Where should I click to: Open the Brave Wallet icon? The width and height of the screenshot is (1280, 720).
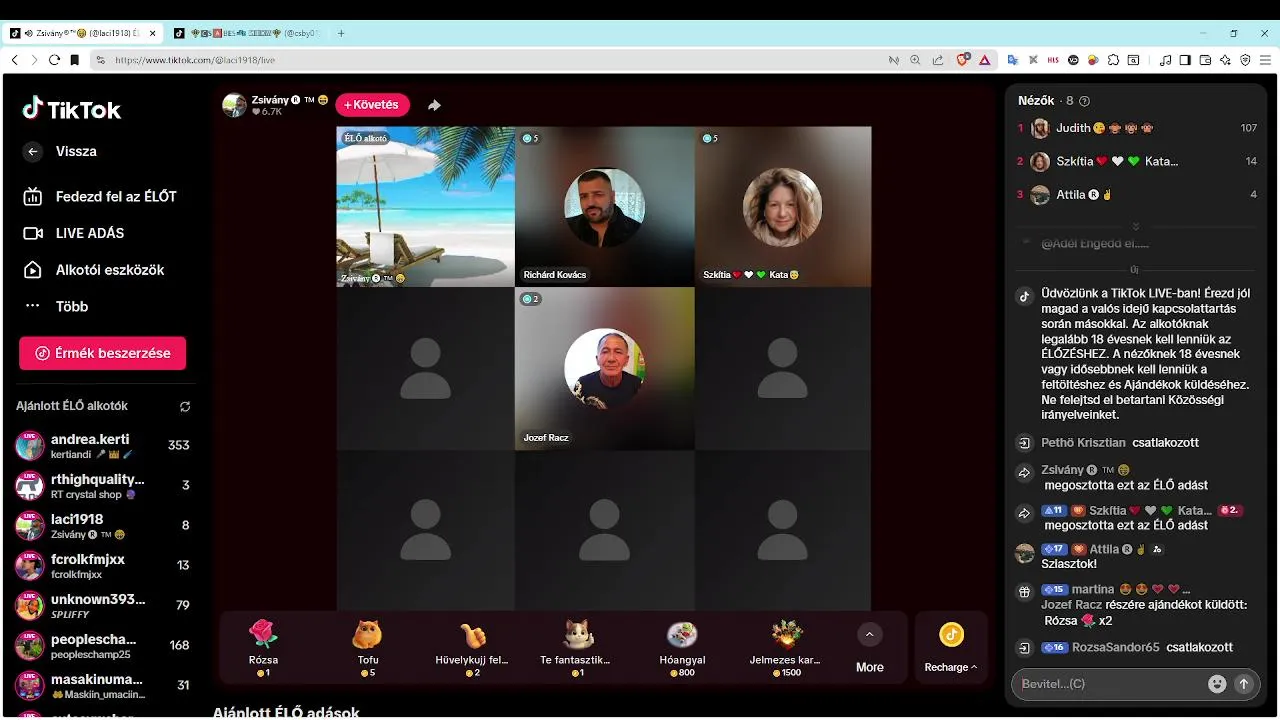pos(1205,60)
